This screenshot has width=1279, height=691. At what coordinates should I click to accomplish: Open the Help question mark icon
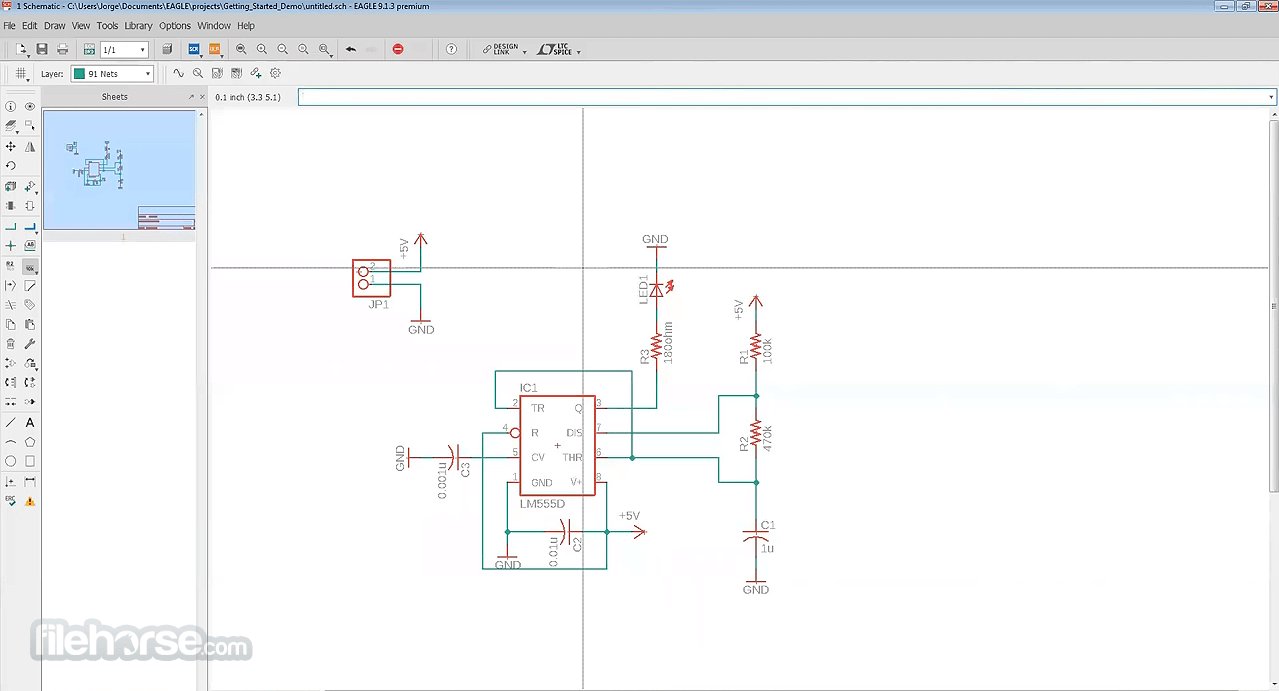pyautogui.click(x=451, y=49)
